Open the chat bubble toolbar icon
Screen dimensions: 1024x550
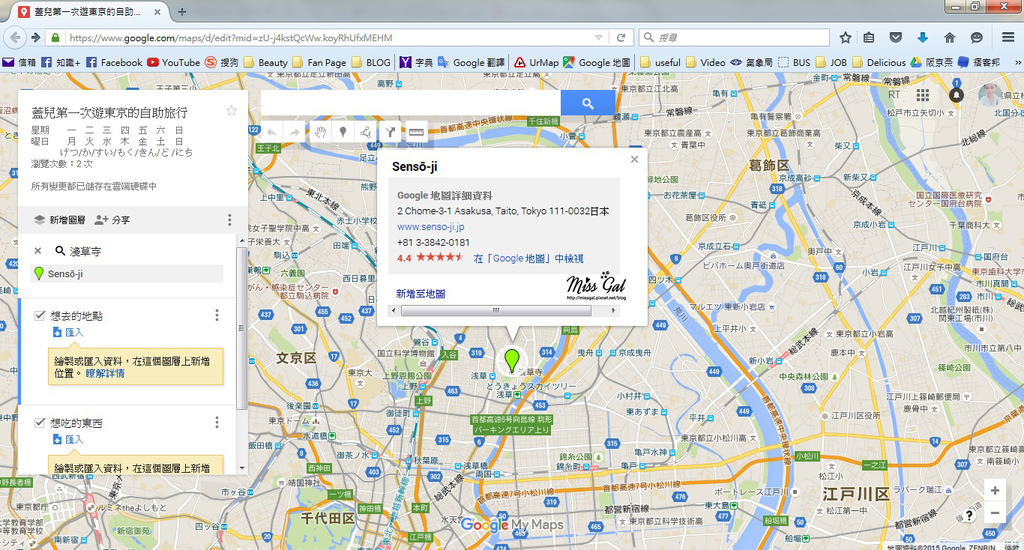tap(977, 38)
